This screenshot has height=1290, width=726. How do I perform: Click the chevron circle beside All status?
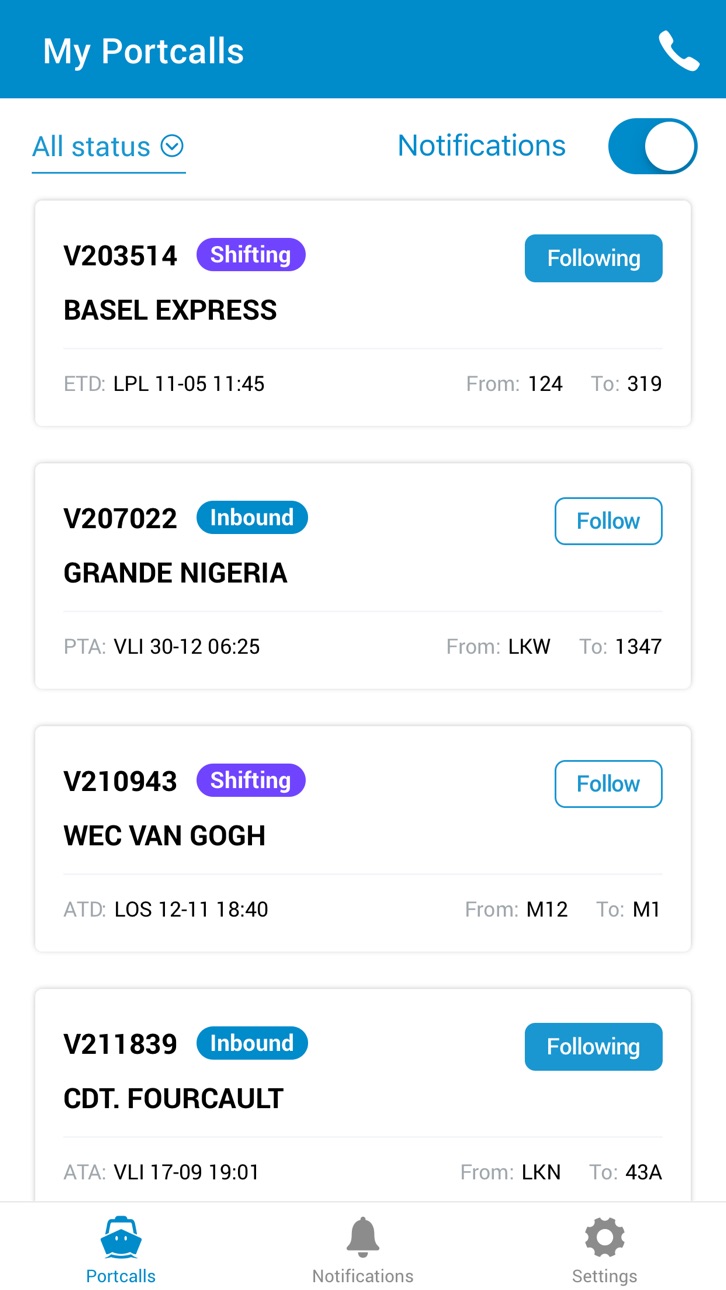point(172,146)
